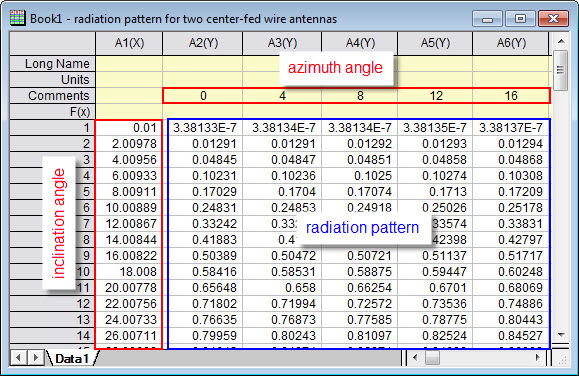Select row header 2
Screen dimensions: 579x376
click(52, 144)
